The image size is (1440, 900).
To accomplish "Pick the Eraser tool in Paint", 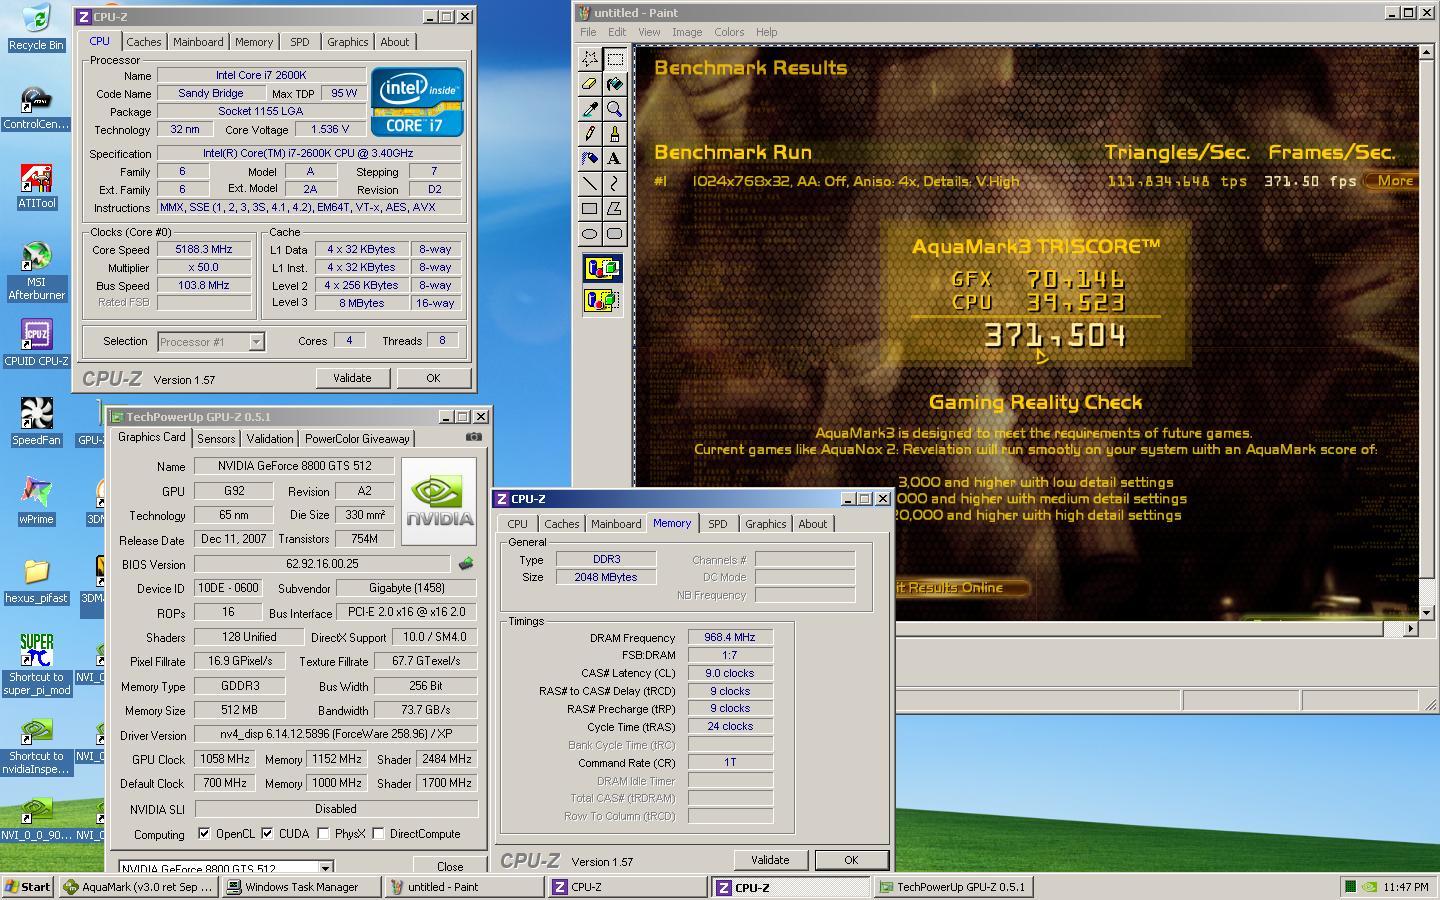I will point(590,84).
